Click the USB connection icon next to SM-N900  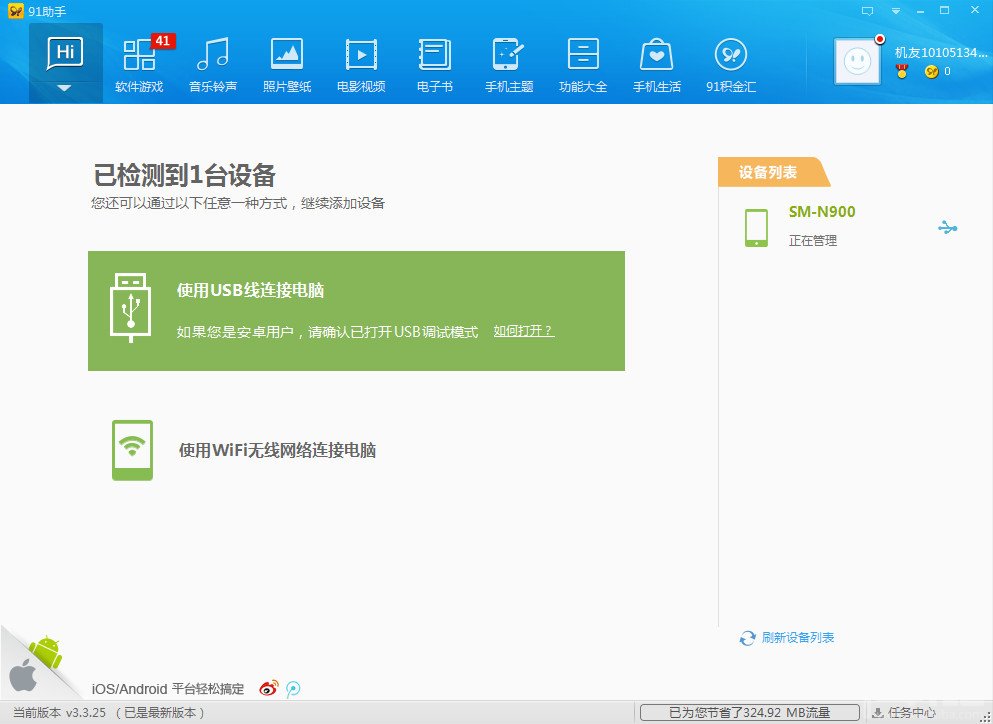pyautogui.click(x=948, y=227)
